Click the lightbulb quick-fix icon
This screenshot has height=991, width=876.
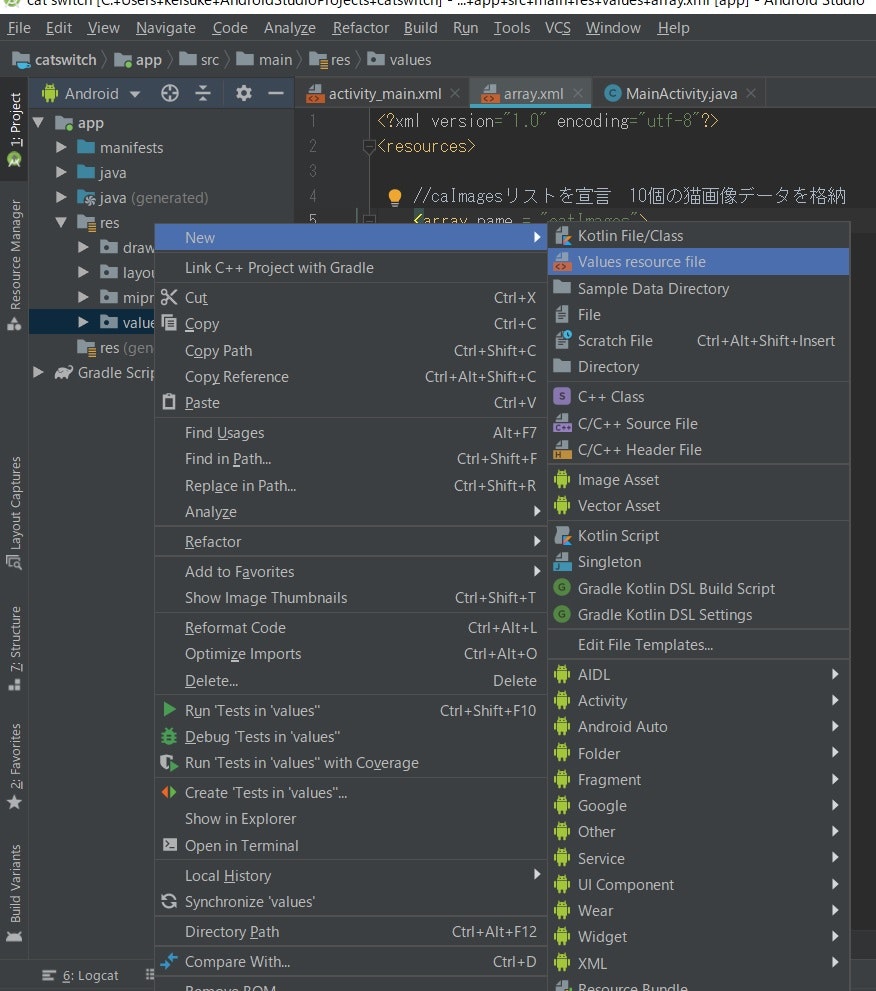tap(394, 197)
